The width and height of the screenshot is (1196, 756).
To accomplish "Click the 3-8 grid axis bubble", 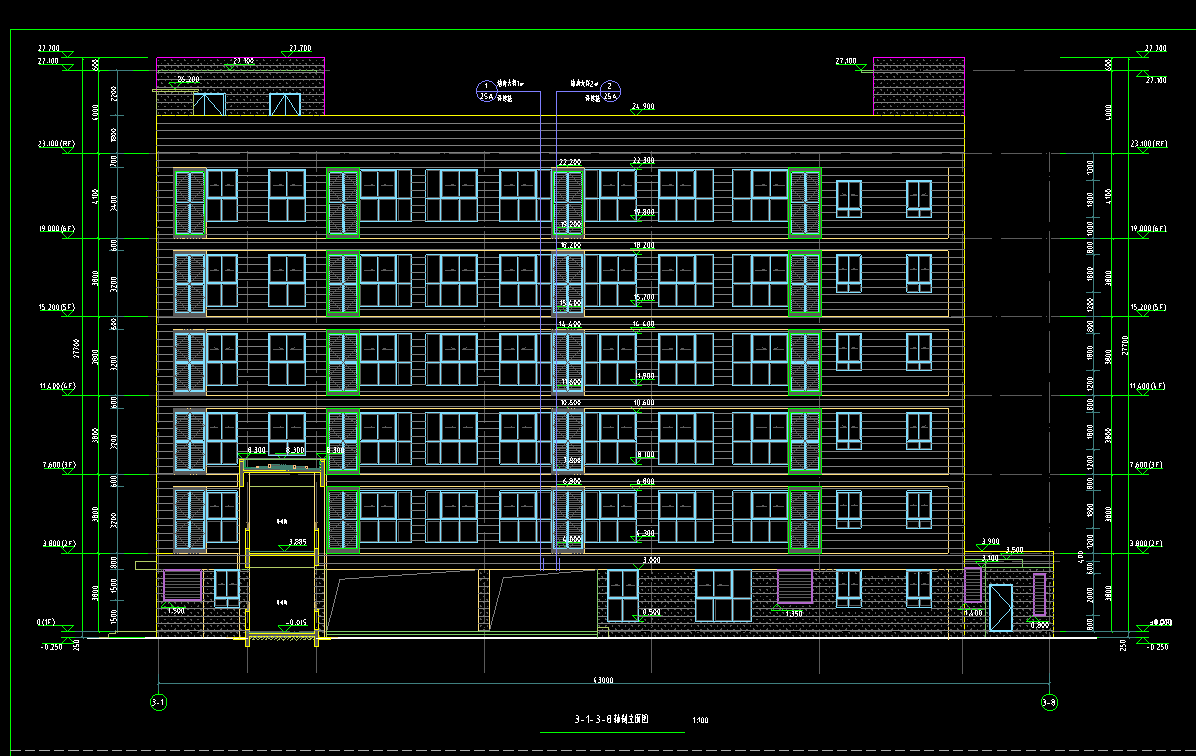I will (1049, 703).
